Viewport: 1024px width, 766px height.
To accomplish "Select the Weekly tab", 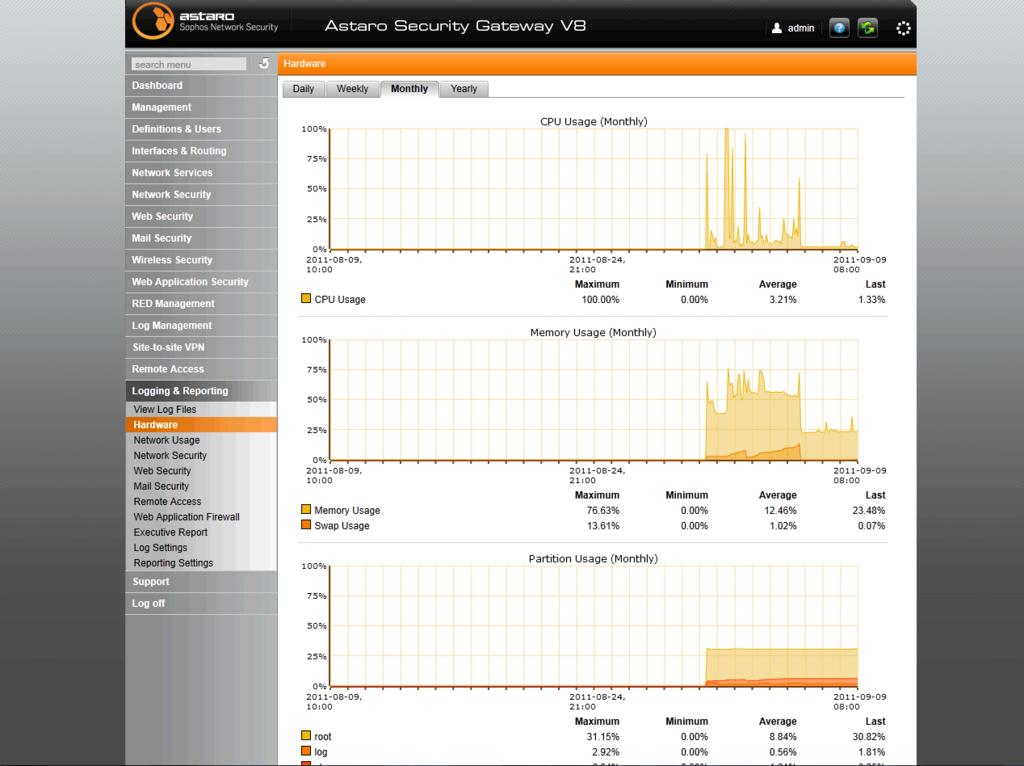I will tap(352, 89).
